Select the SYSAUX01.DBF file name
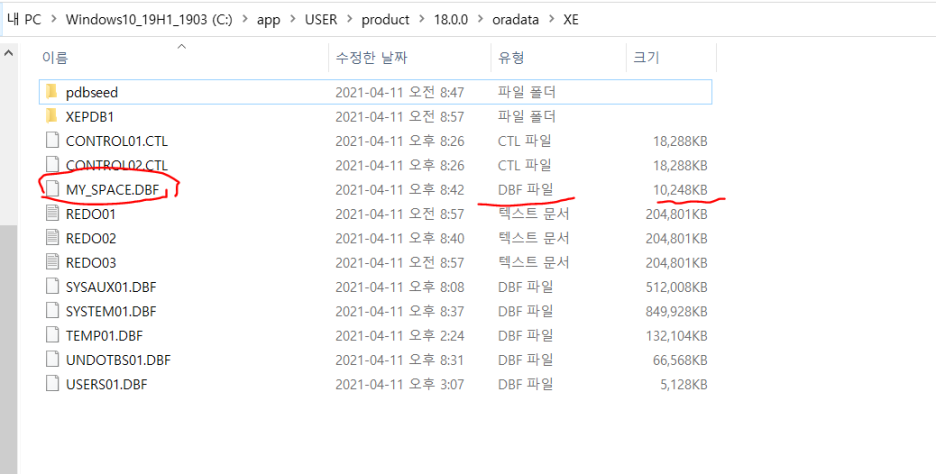This screenshot has height=474, width=936. pos(110,288)
